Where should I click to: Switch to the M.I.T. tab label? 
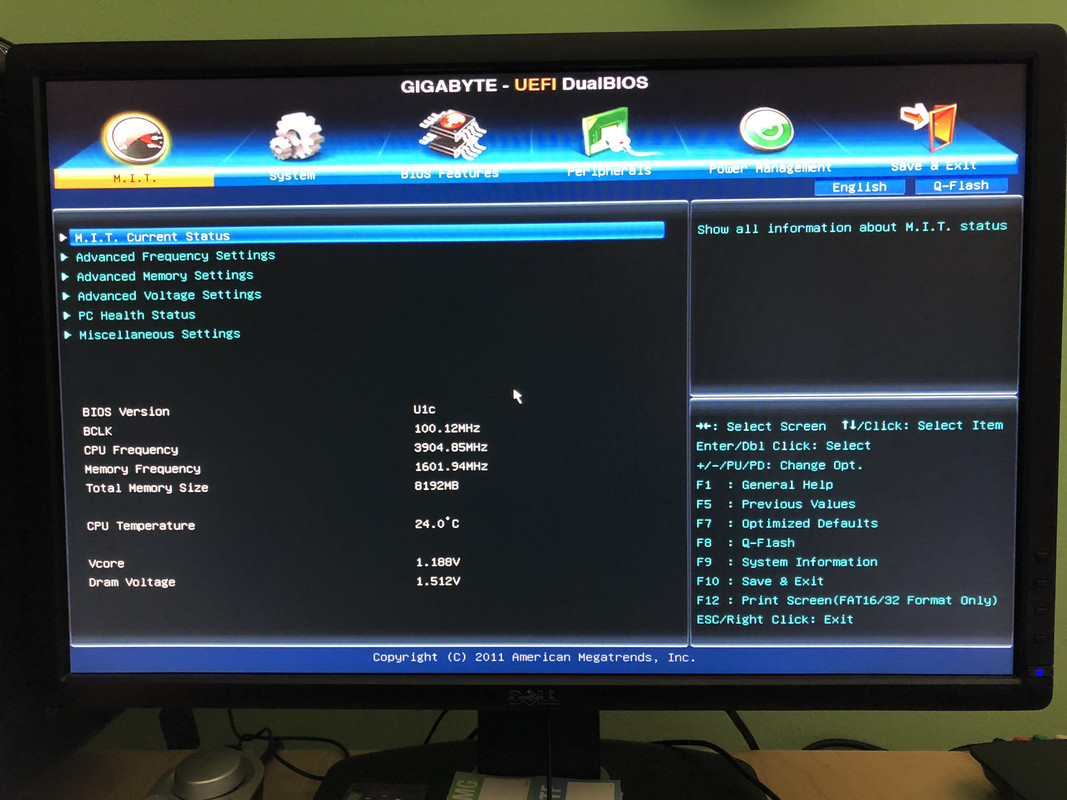click(135, 178)
